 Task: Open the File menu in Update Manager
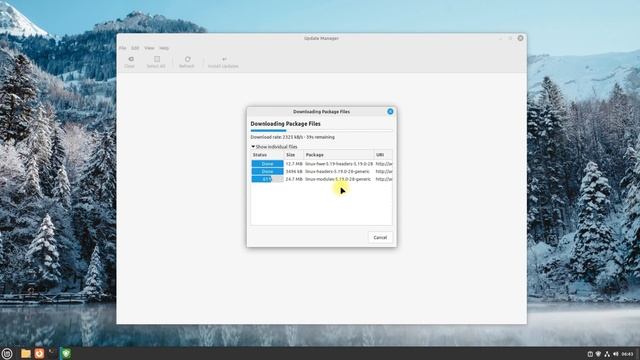pos(123,48)
